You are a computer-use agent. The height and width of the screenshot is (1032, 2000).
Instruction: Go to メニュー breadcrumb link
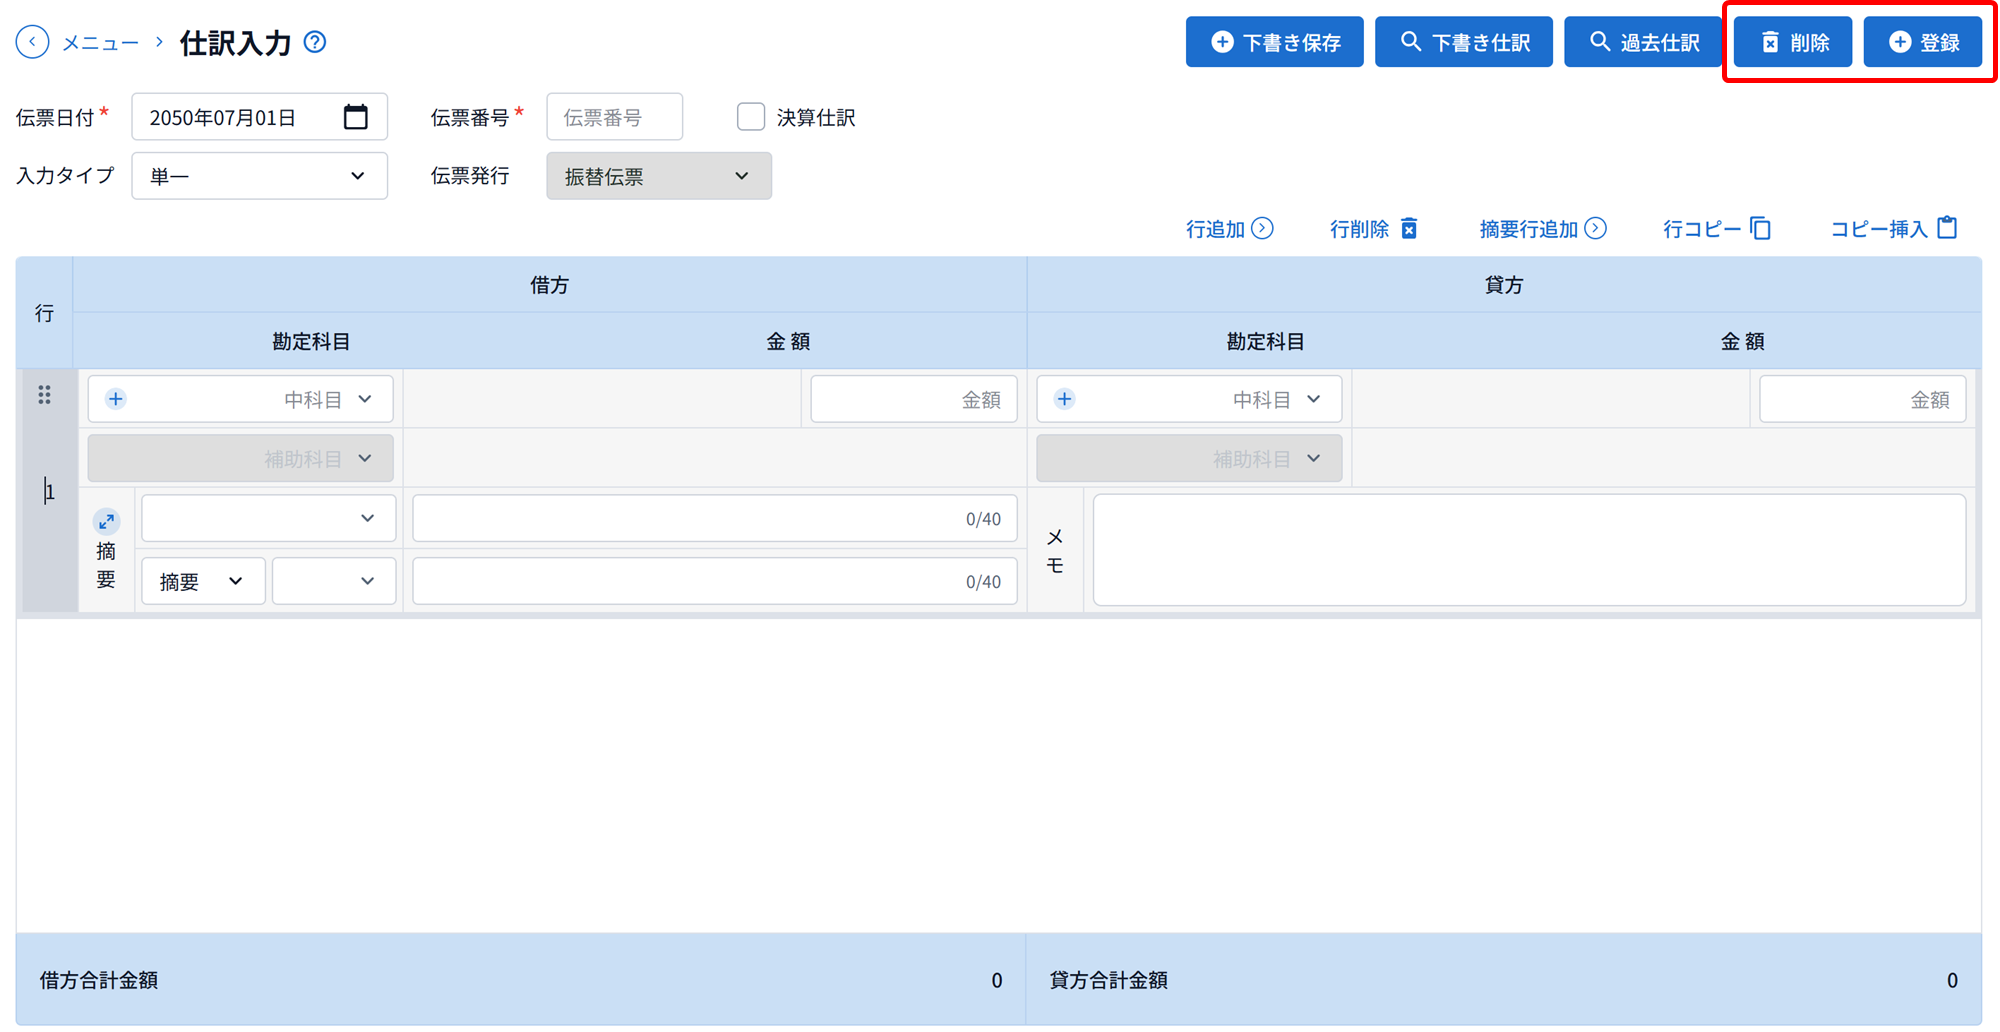coord(100,42)
